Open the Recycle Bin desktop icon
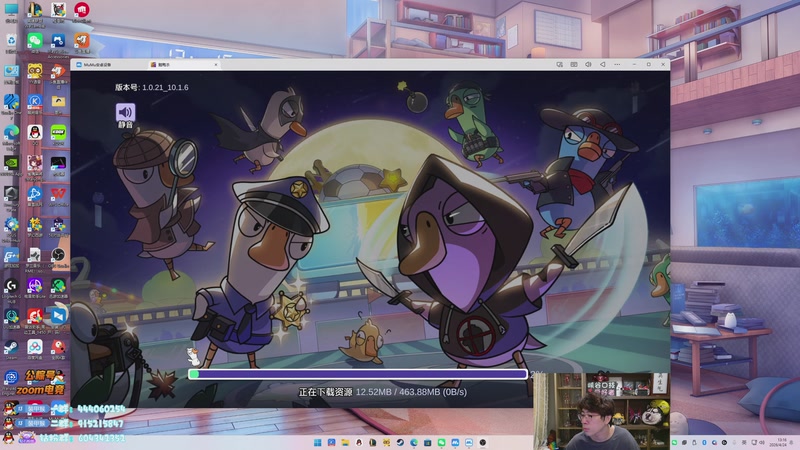The width and height of the screenshot is (800, 450). (x=11, y=42)
